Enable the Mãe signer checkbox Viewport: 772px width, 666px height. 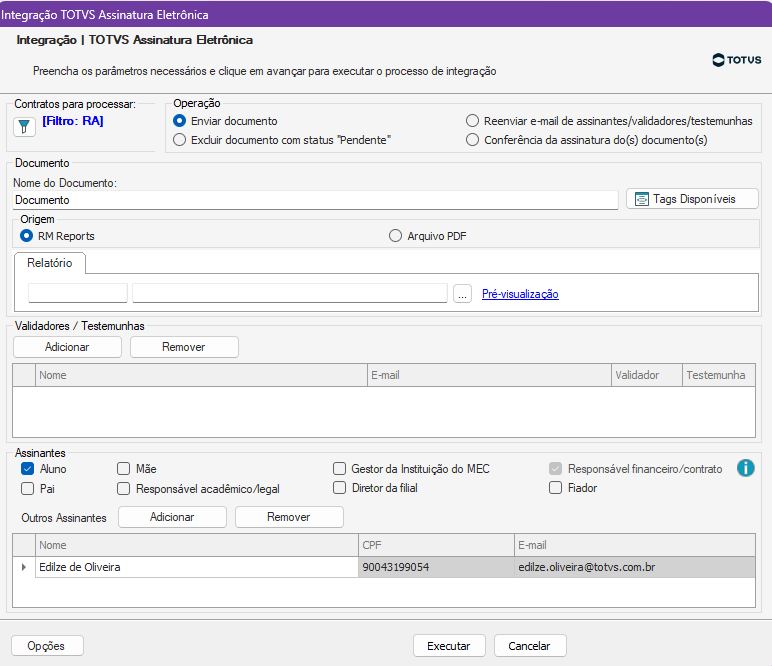[x=124, y=469]
